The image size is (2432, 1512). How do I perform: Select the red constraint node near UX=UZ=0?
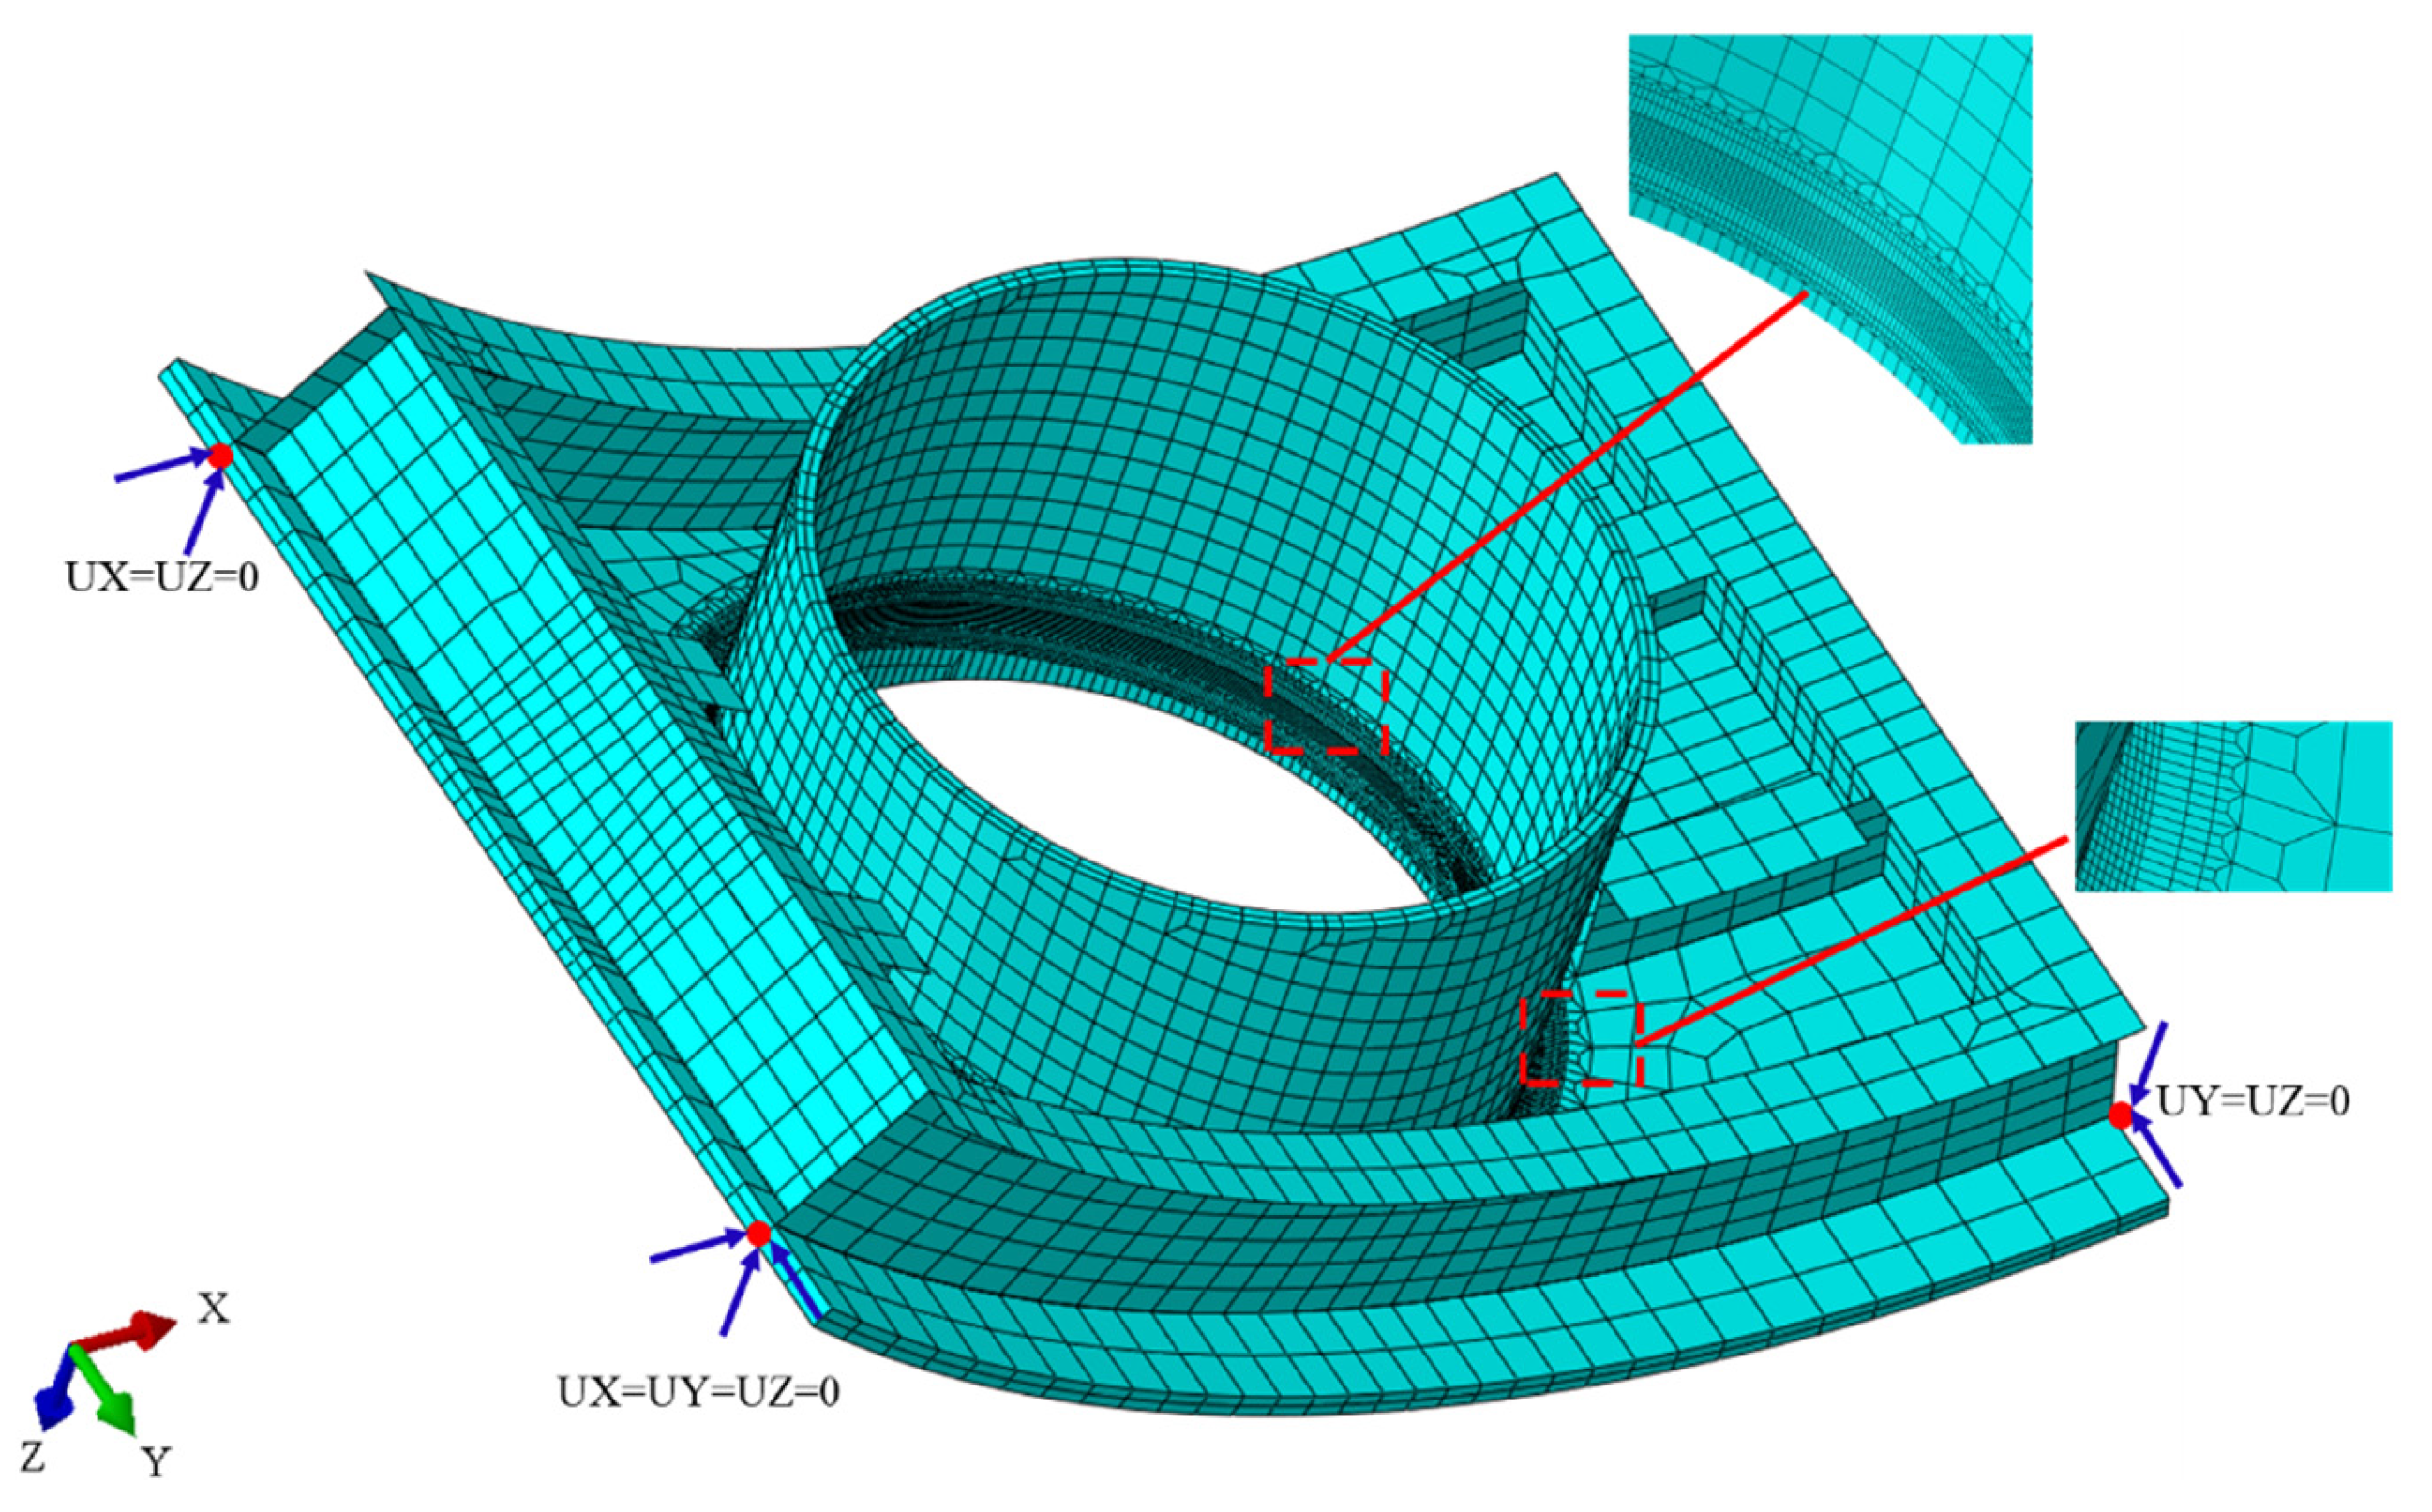[220, 456]
